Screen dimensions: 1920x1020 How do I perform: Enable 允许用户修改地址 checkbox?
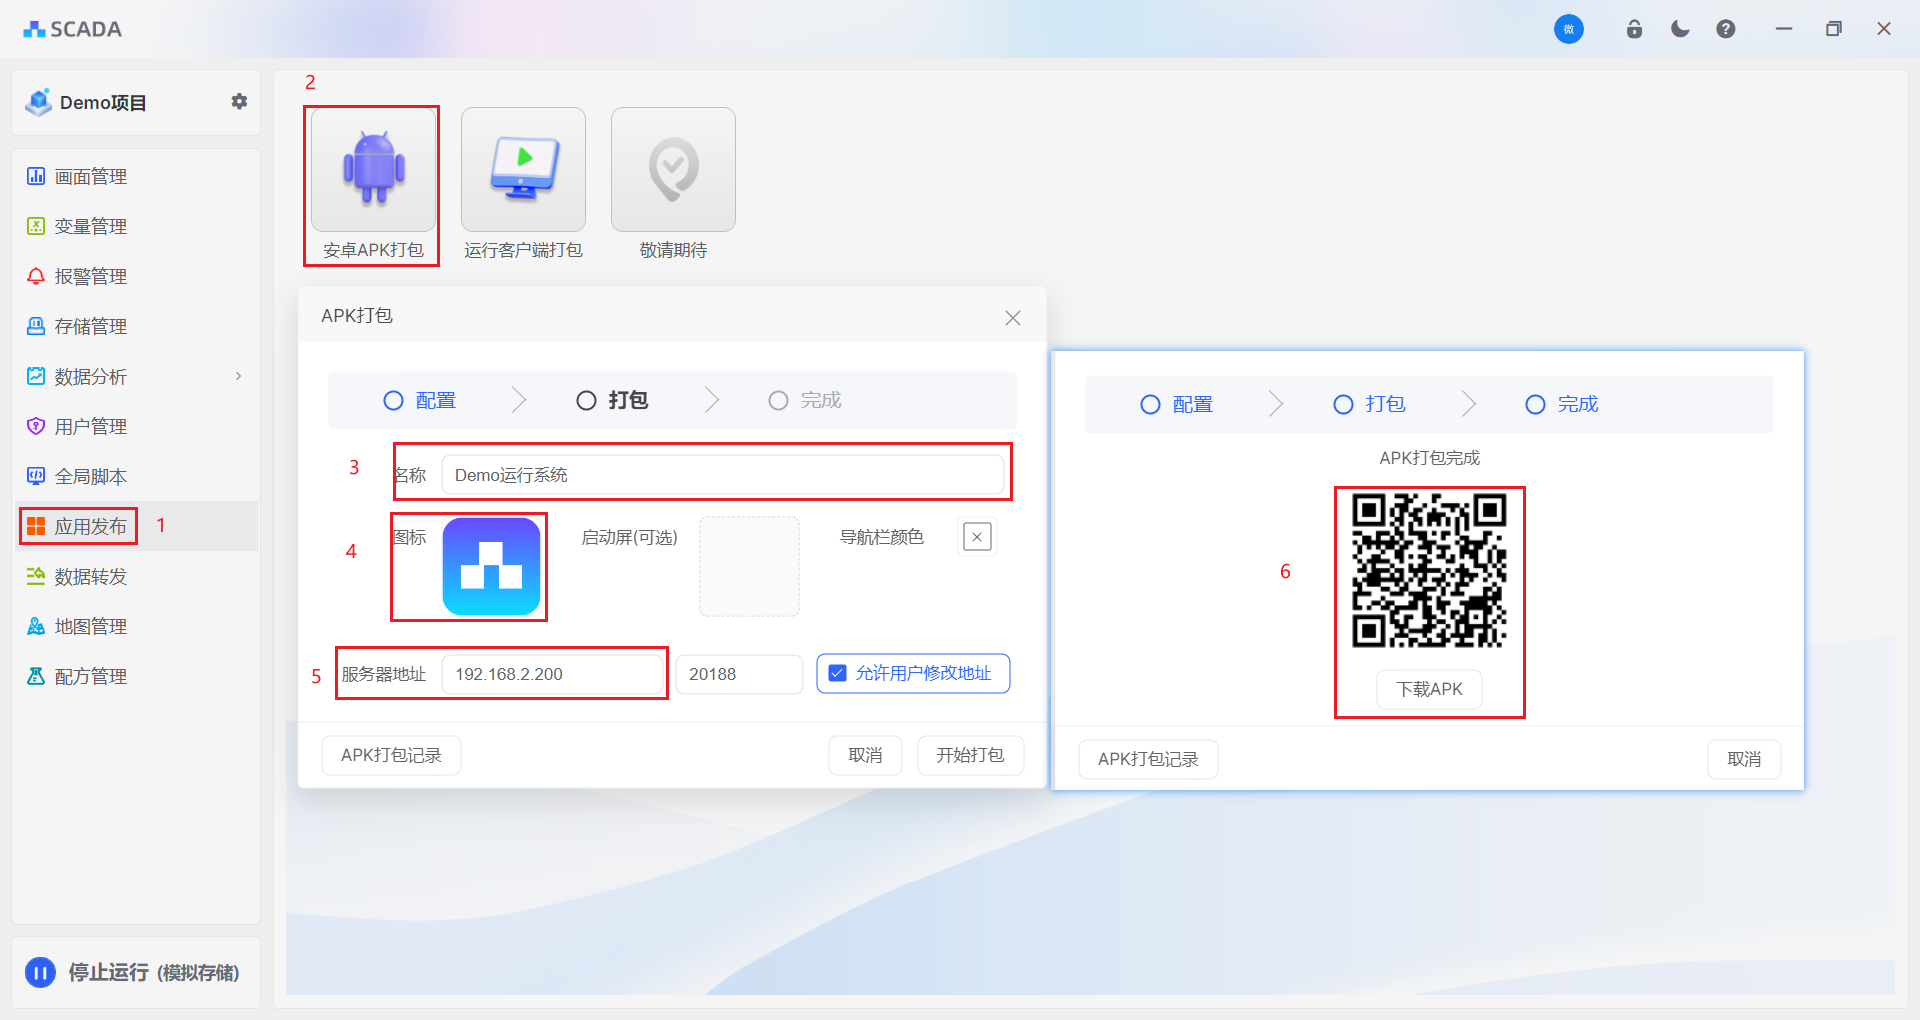click(x=837, y=673)
